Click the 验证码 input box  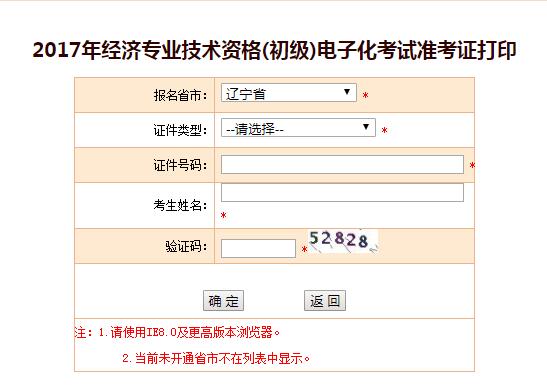258,248
